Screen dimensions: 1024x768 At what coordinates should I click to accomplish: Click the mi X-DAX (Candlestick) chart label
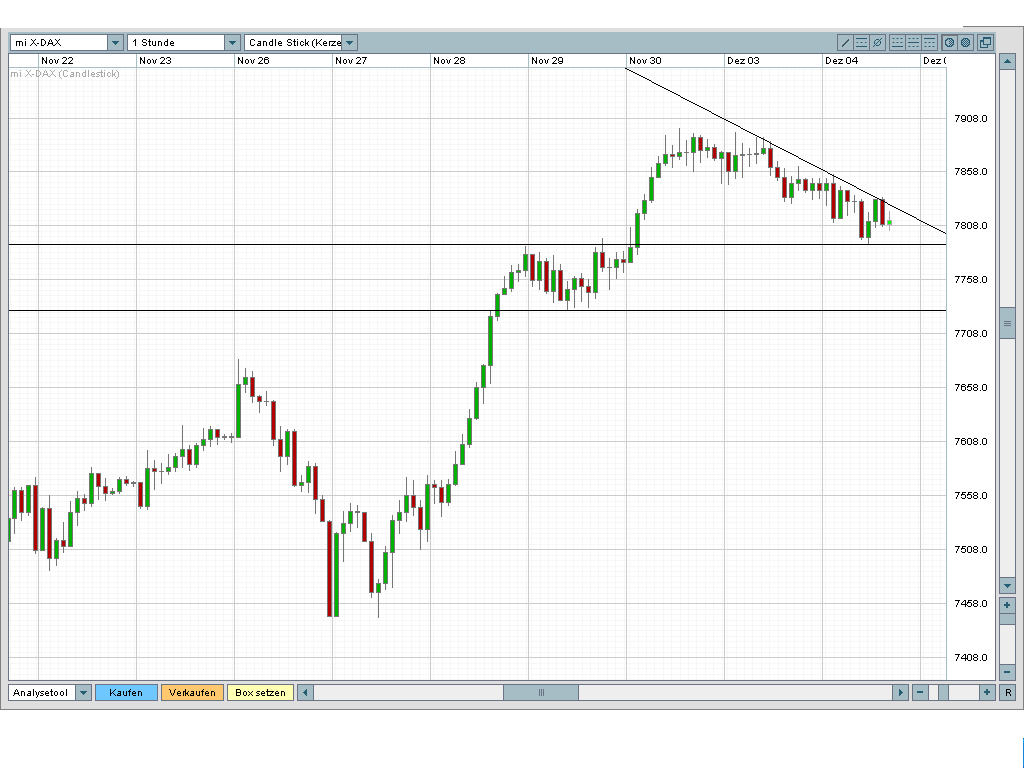click(x=65, y=74)
